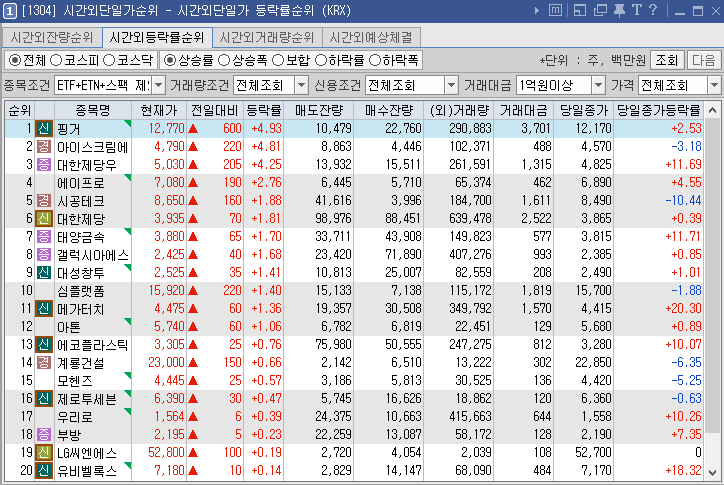This screenshot has height=485, width=724.
Task: Select the 우리로 stock name
Action: click(x=74, y=417)
